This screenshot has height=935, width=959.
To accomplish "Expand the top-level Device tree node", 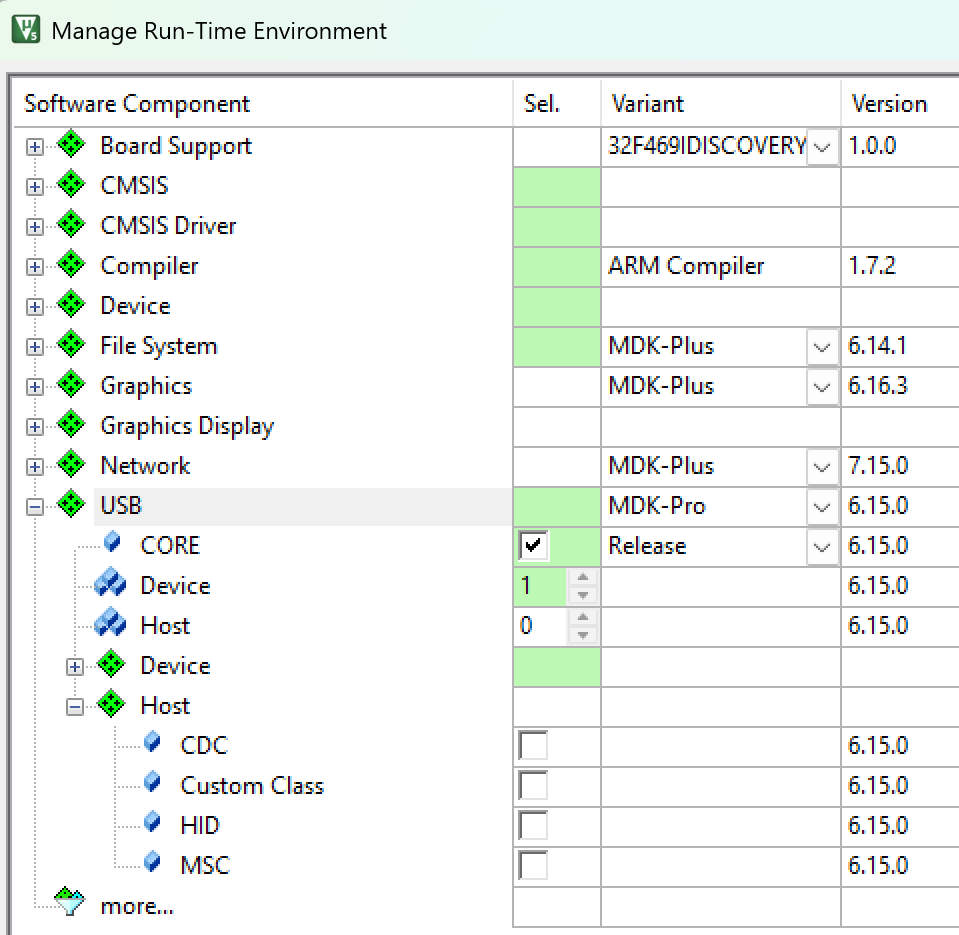I will point(35,307).
